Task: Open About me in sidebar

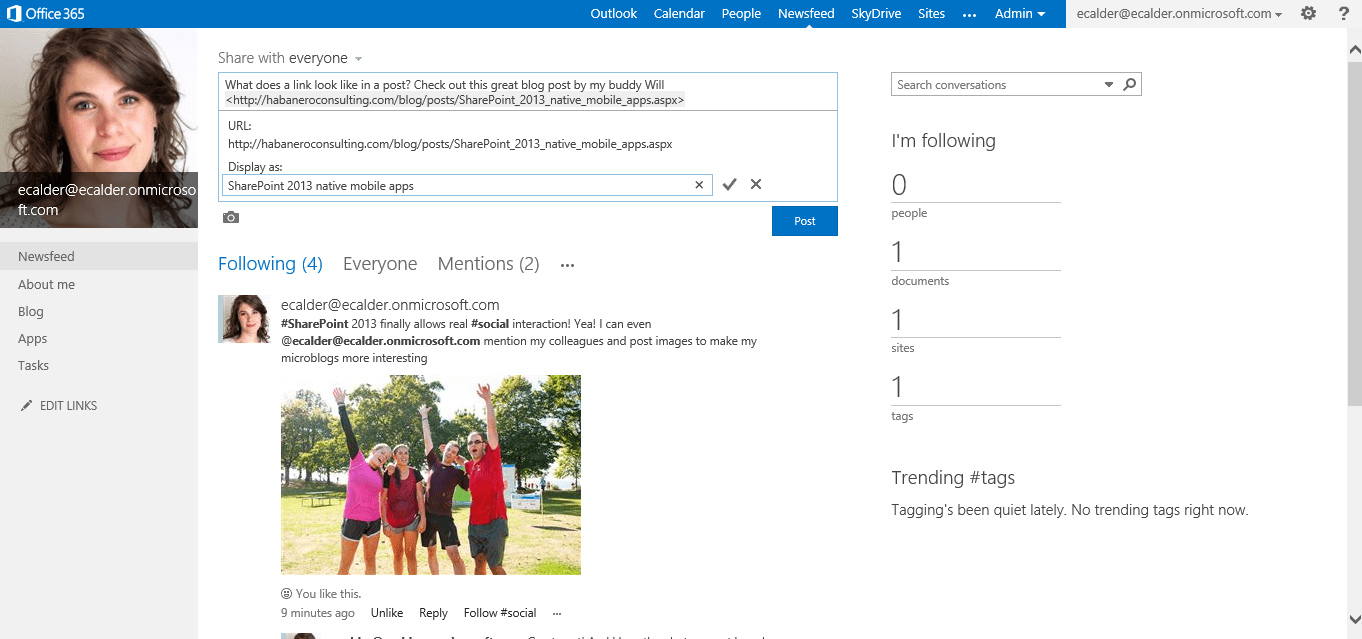Action: point(46,285)
